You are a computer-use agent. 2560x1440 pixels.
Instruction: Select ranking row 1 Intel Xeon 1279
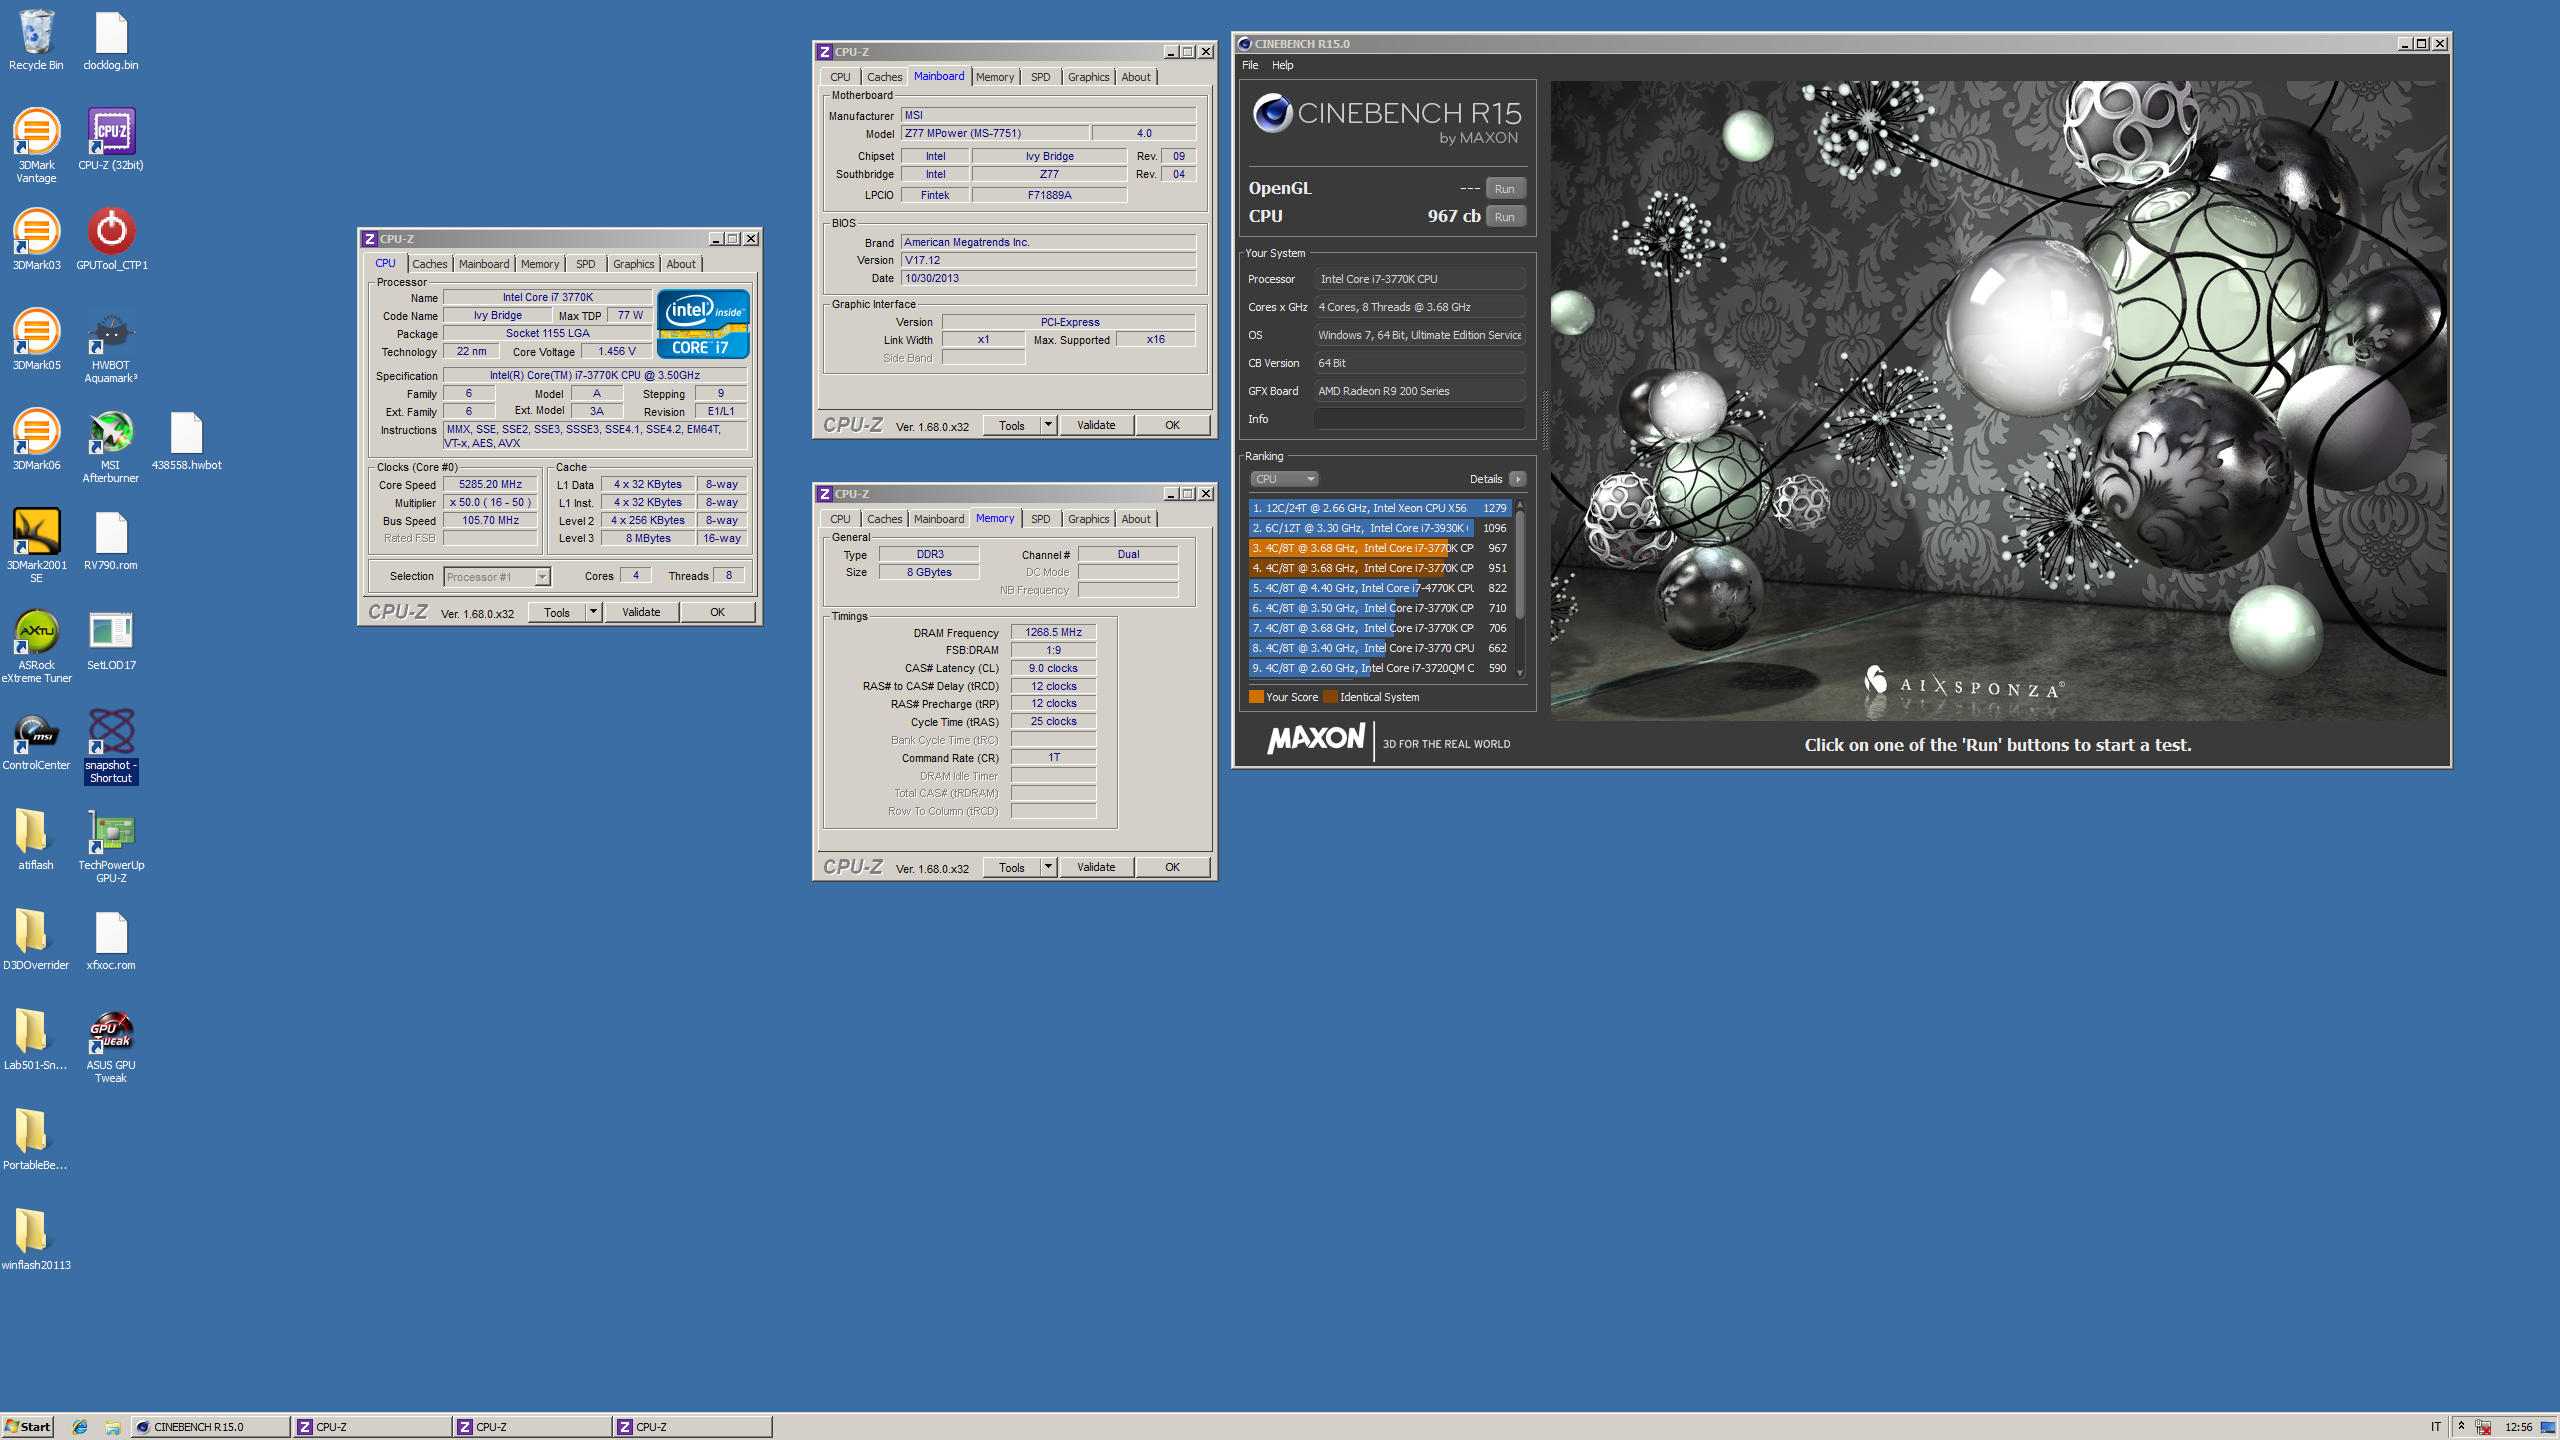(x=1380, y=508)
